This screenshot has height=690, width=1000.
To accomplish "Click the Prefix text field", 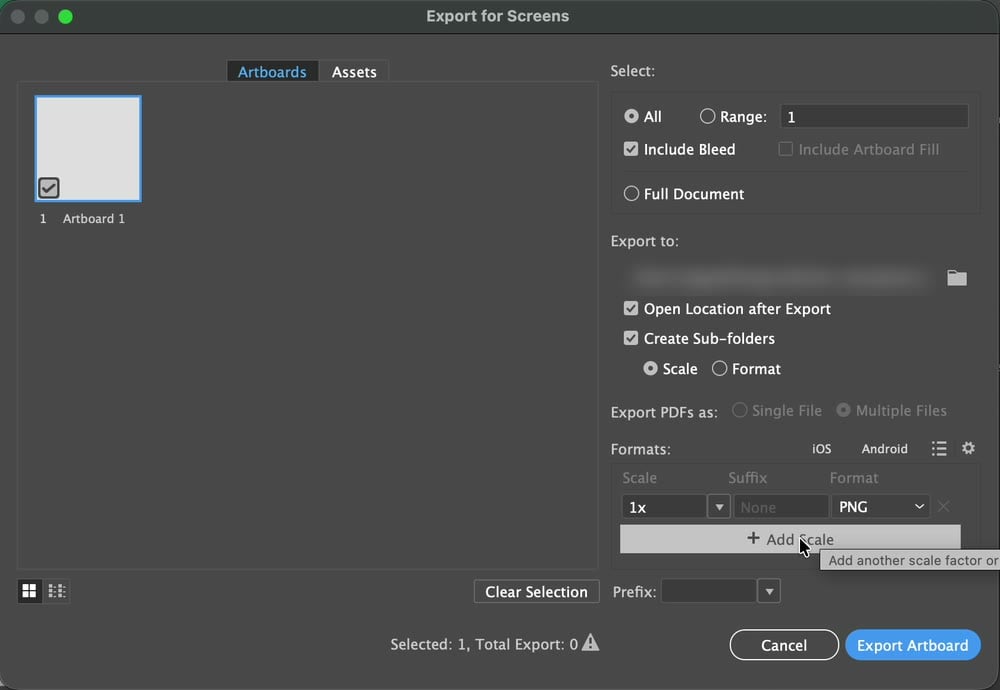I will click(x=709, y=591).
